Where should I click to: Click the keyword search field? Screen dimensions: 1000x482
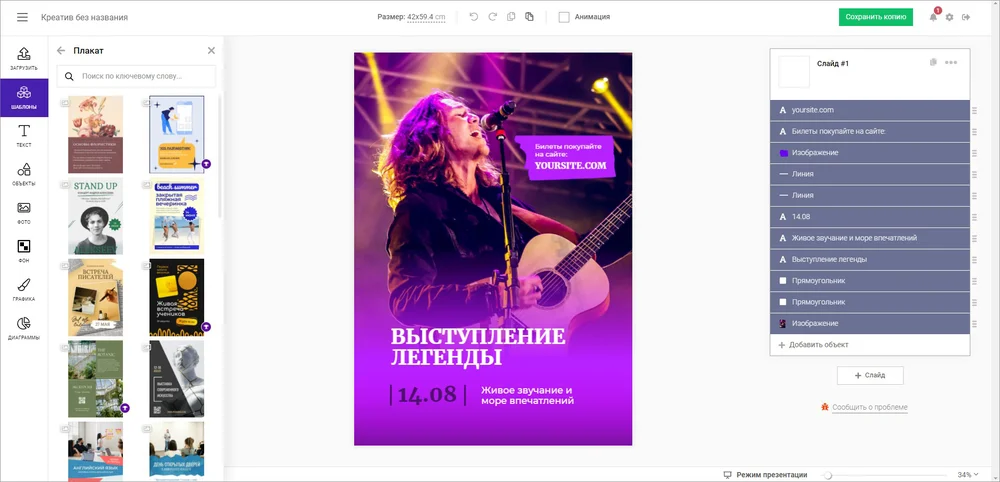pyautogui.click(x=136, y=76)
